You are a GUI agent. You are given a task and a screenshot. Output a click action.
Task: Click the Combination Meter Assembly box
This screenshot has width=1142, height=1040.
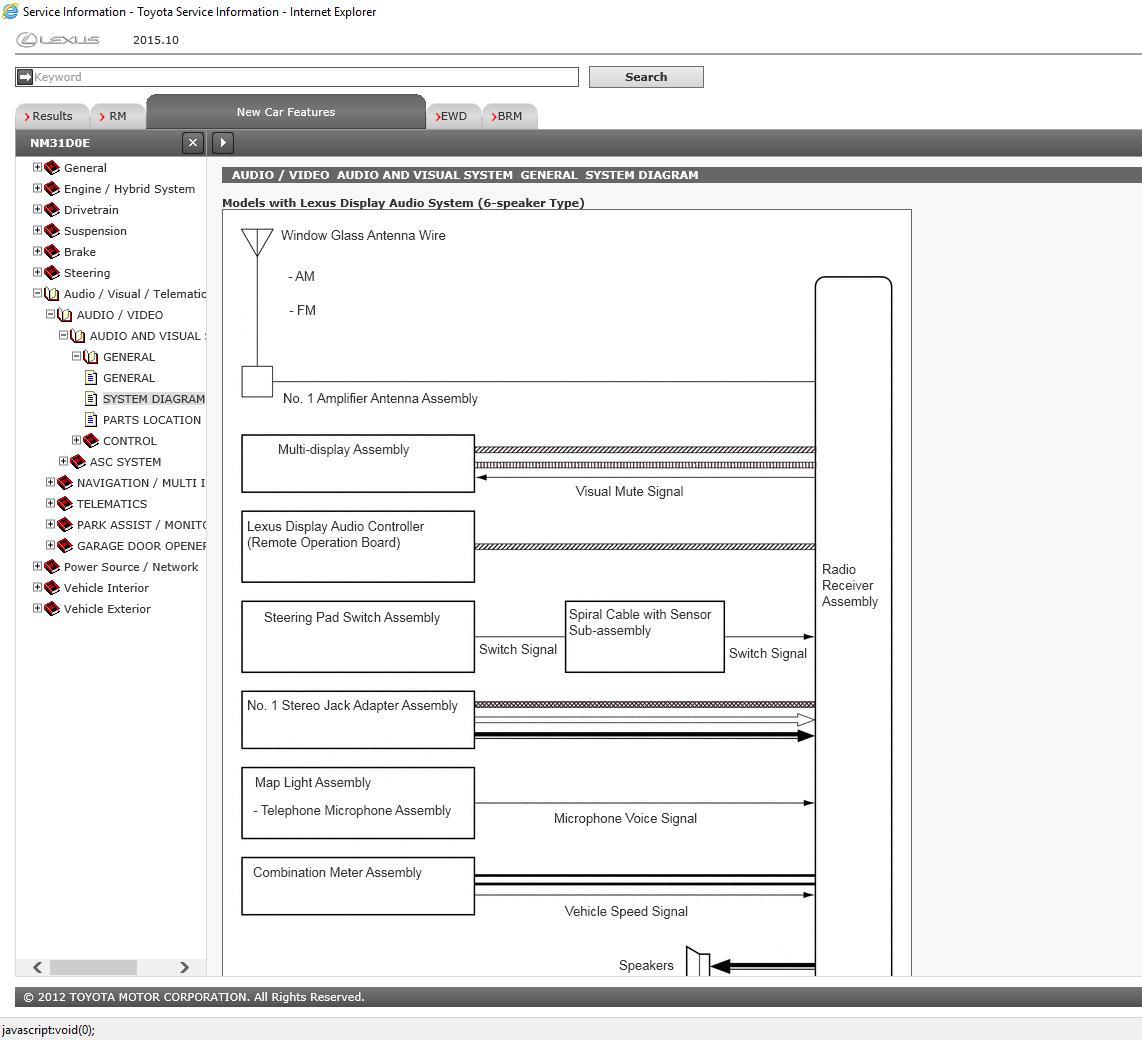[x=358, y=886]
